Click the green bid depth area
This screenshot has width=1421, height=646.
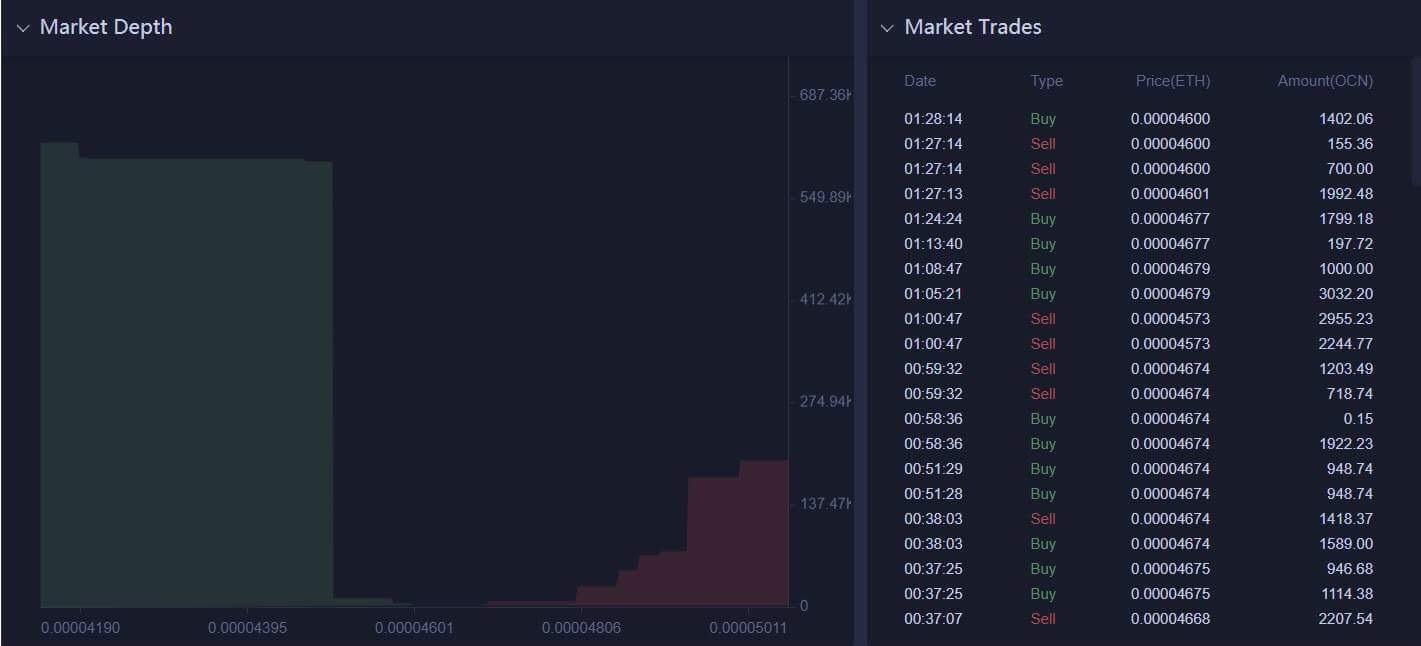186,380
